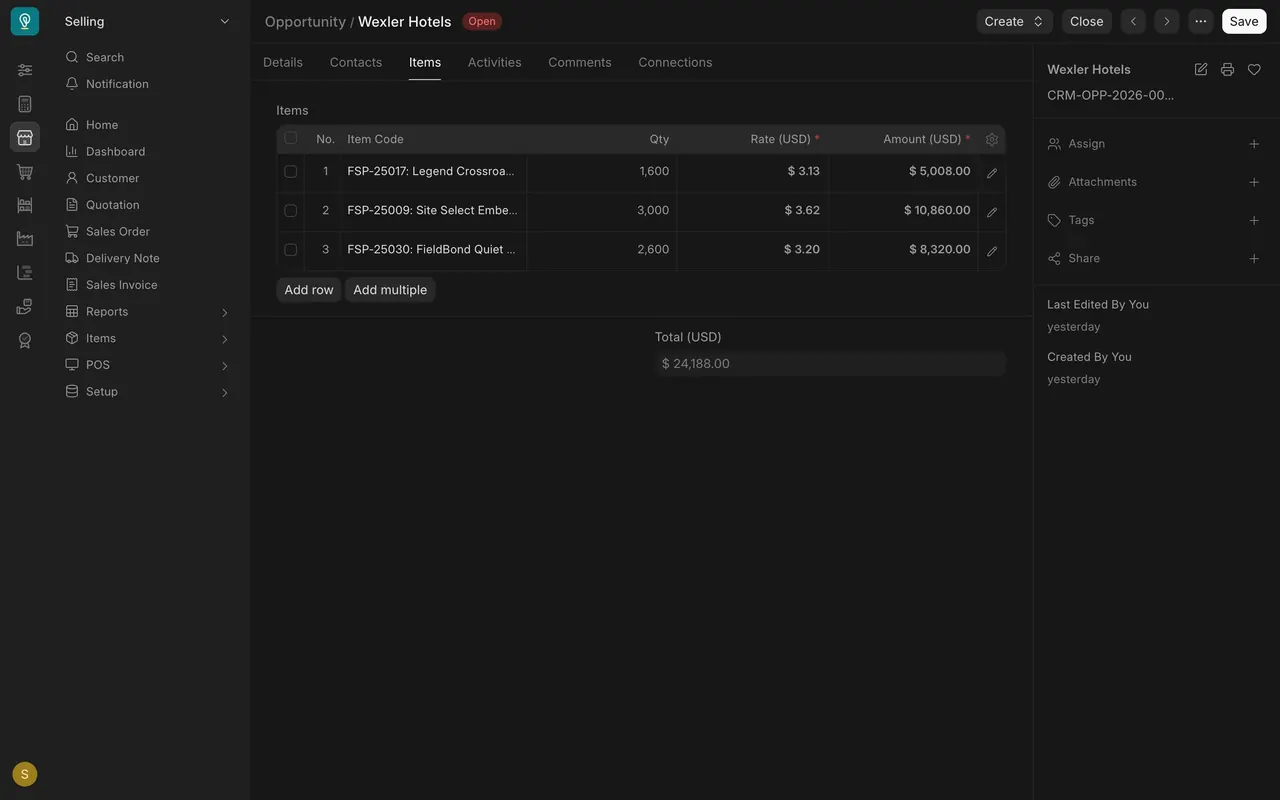The image size is (1280, 800).
Task: Click the edit pencil for row FSP-25017
Action: coord(992,173)
